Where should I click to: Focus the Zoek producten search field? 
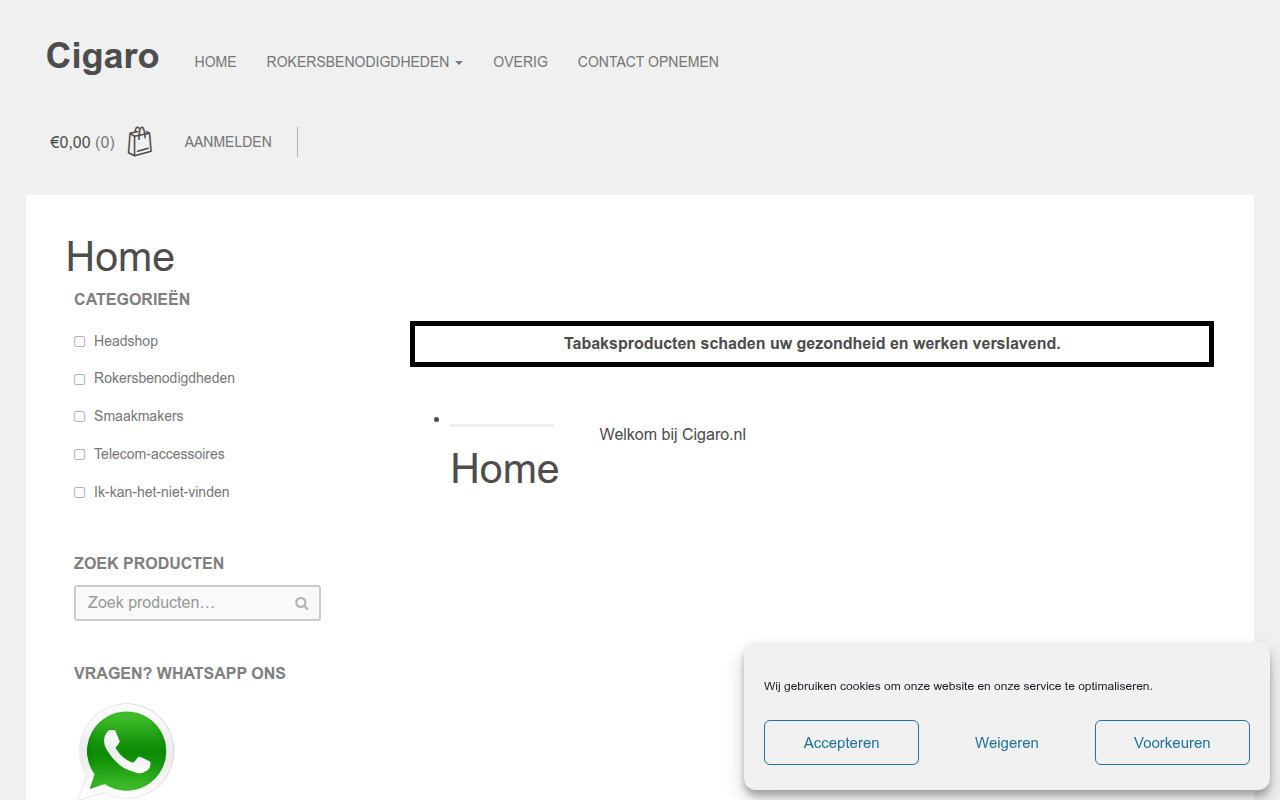pyautogui.click(x=197, y=603)
